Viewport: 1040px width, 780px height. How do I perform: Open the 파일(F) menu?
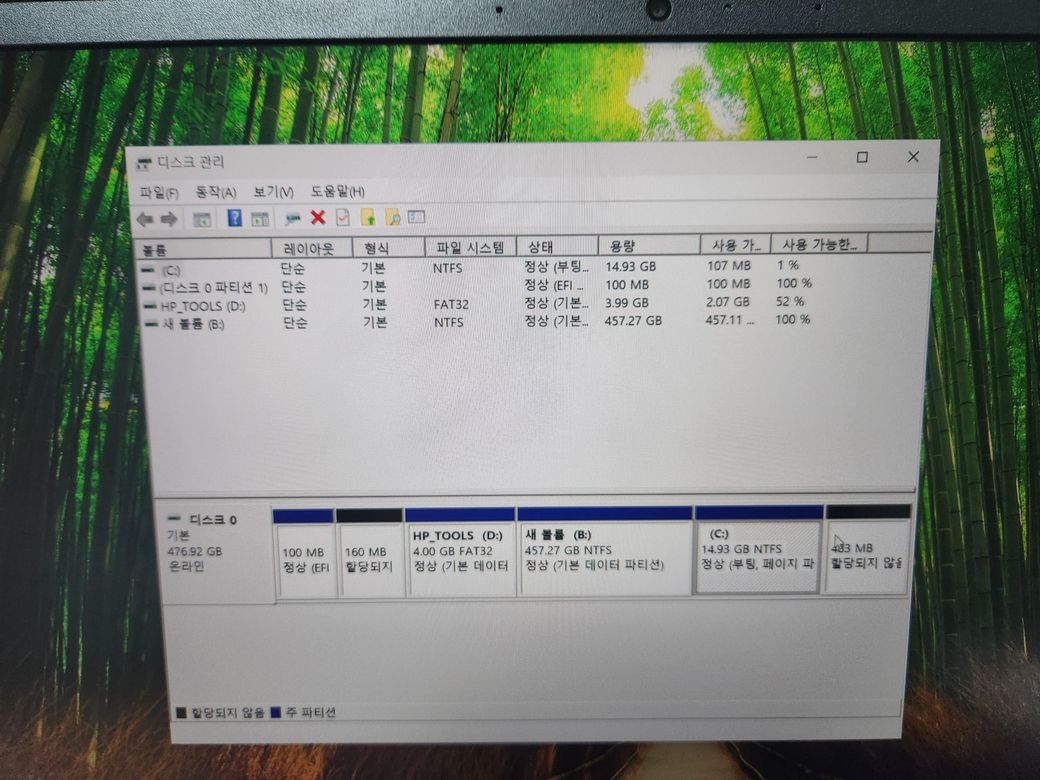pyautogui.click(x=159, y=192)
